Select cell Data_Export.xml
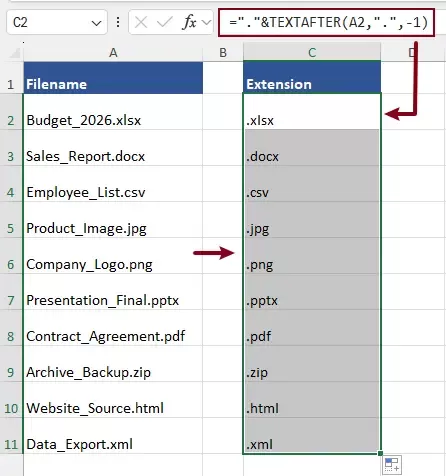This screenshot has height=476, width=446. coord(113,436)
